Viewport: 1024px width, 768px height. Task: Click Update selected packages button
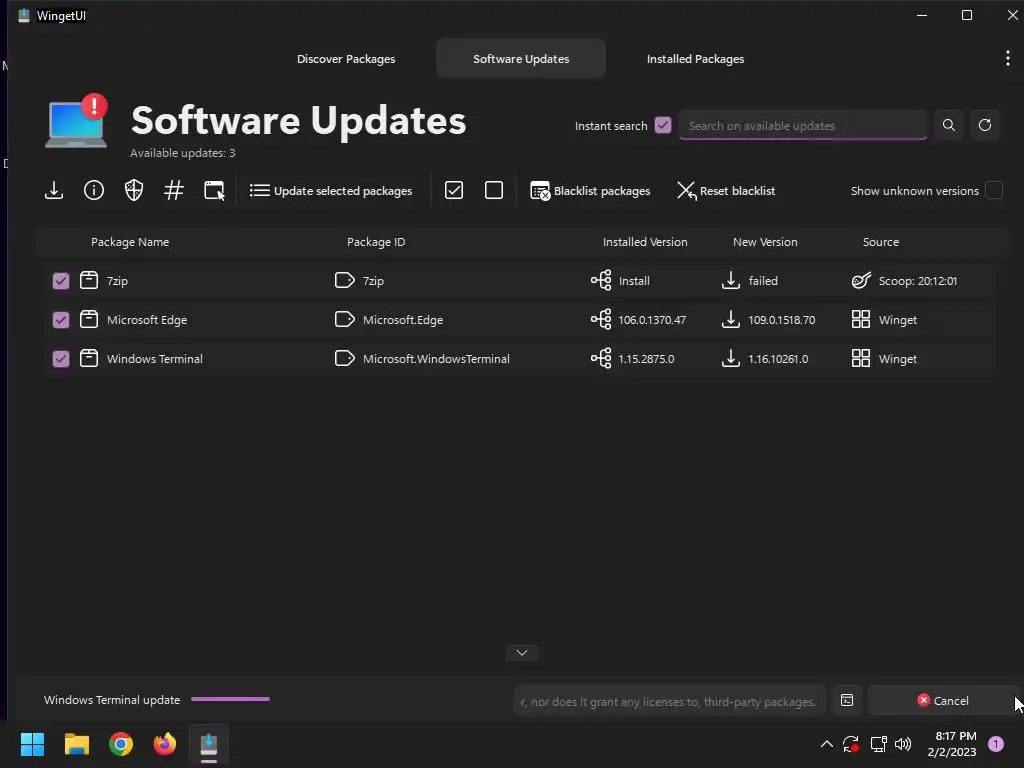pyautogui.click(x=331, y=191)
